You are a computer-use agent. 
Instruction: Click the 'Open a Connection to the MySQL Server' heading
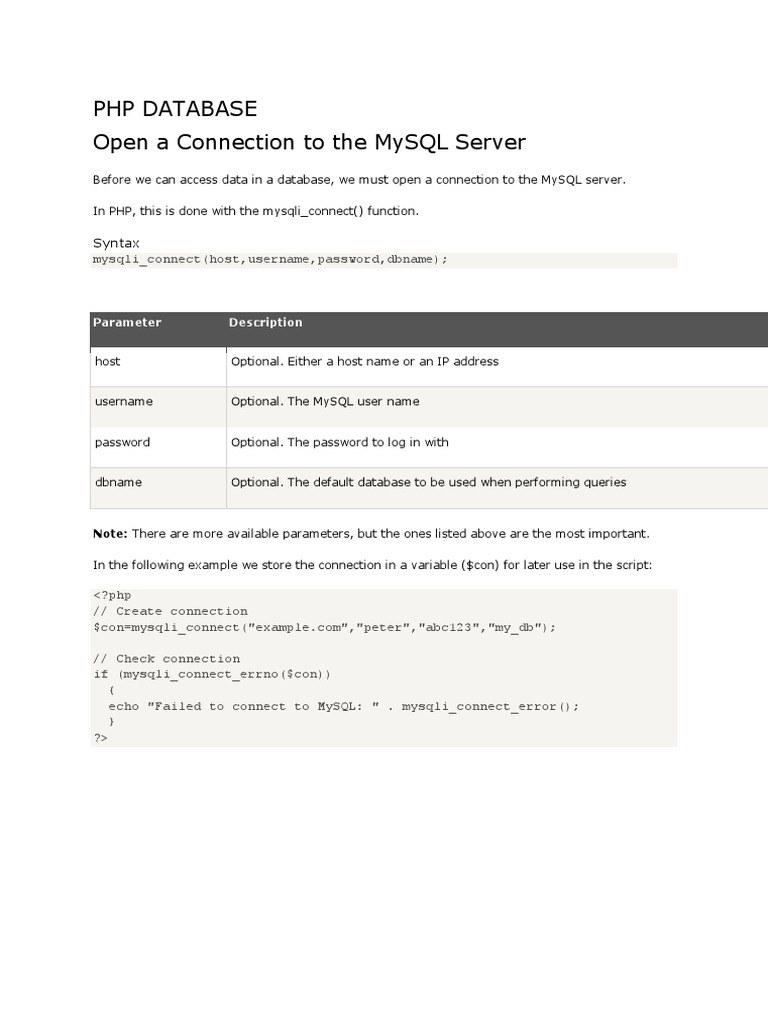[x=309, y=142]
